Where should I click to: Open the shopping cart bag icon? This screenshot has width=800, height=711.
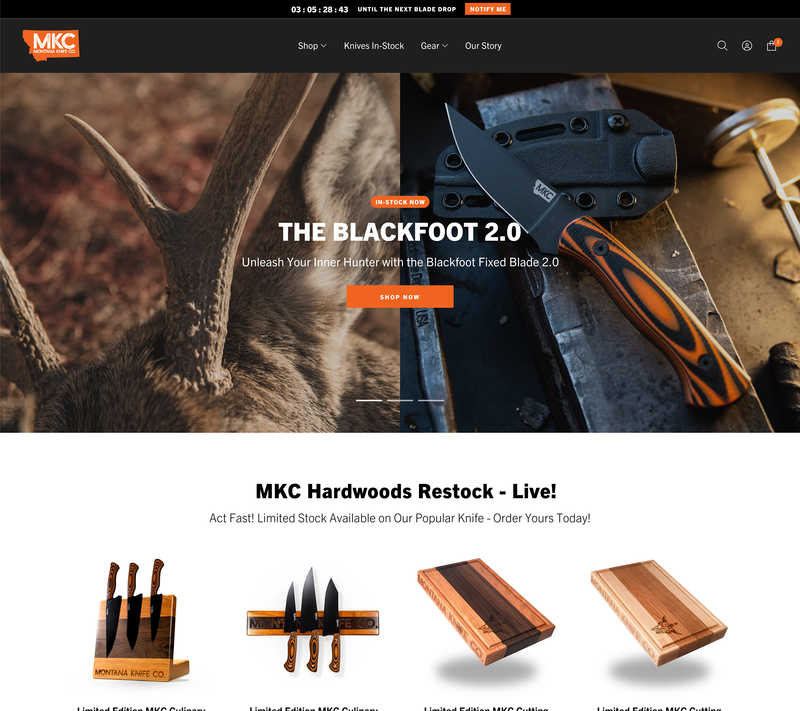click(771, 46)
